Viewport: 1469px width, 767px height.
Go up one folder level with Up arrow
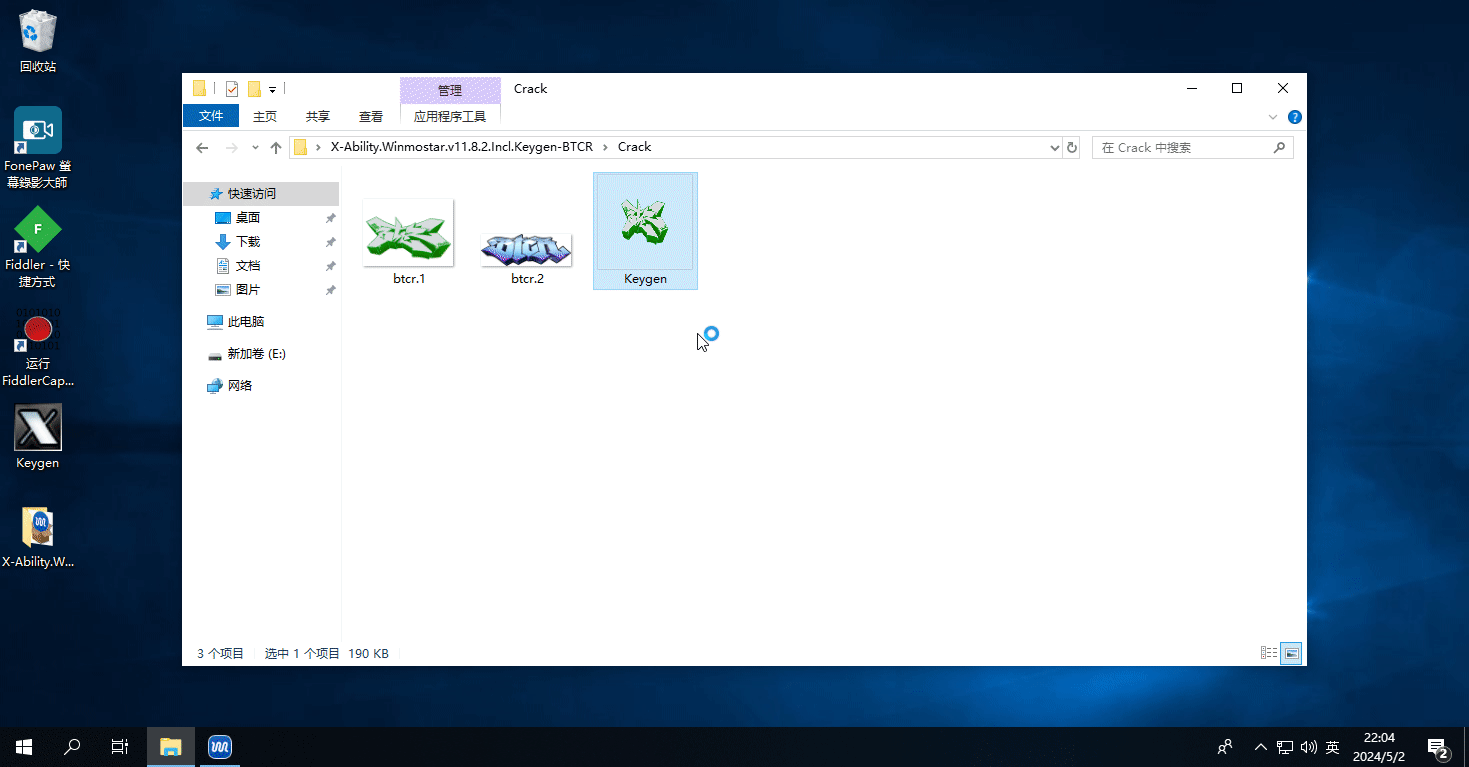(x=276, y=148)
